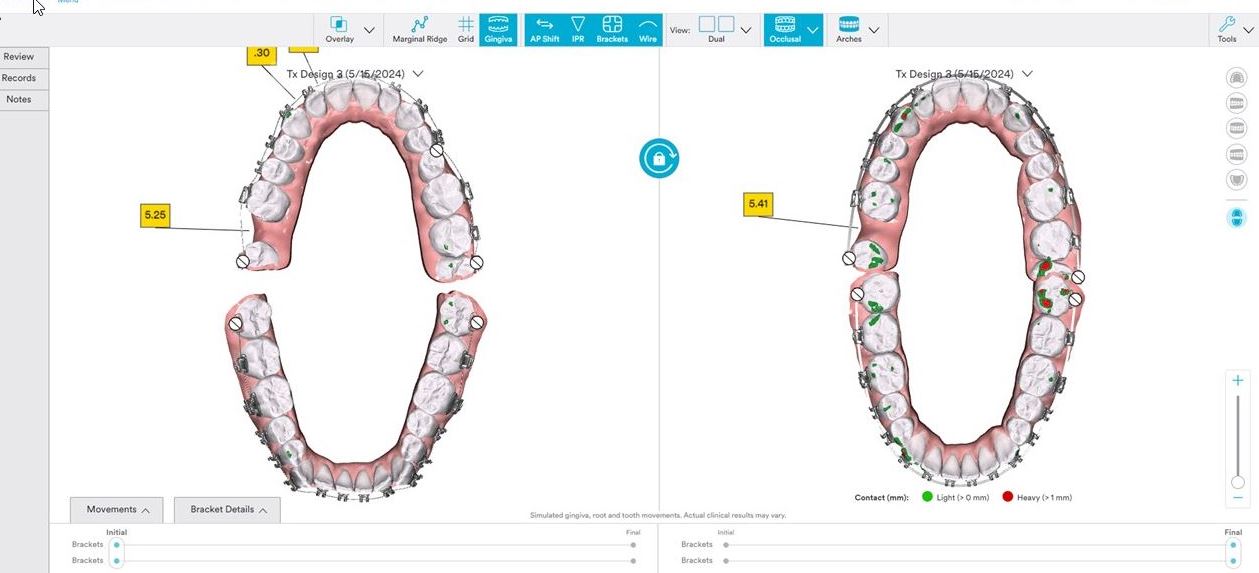Click the zoom out minus button
The image size is (1259, 573).
click(x=1238, y=498)
